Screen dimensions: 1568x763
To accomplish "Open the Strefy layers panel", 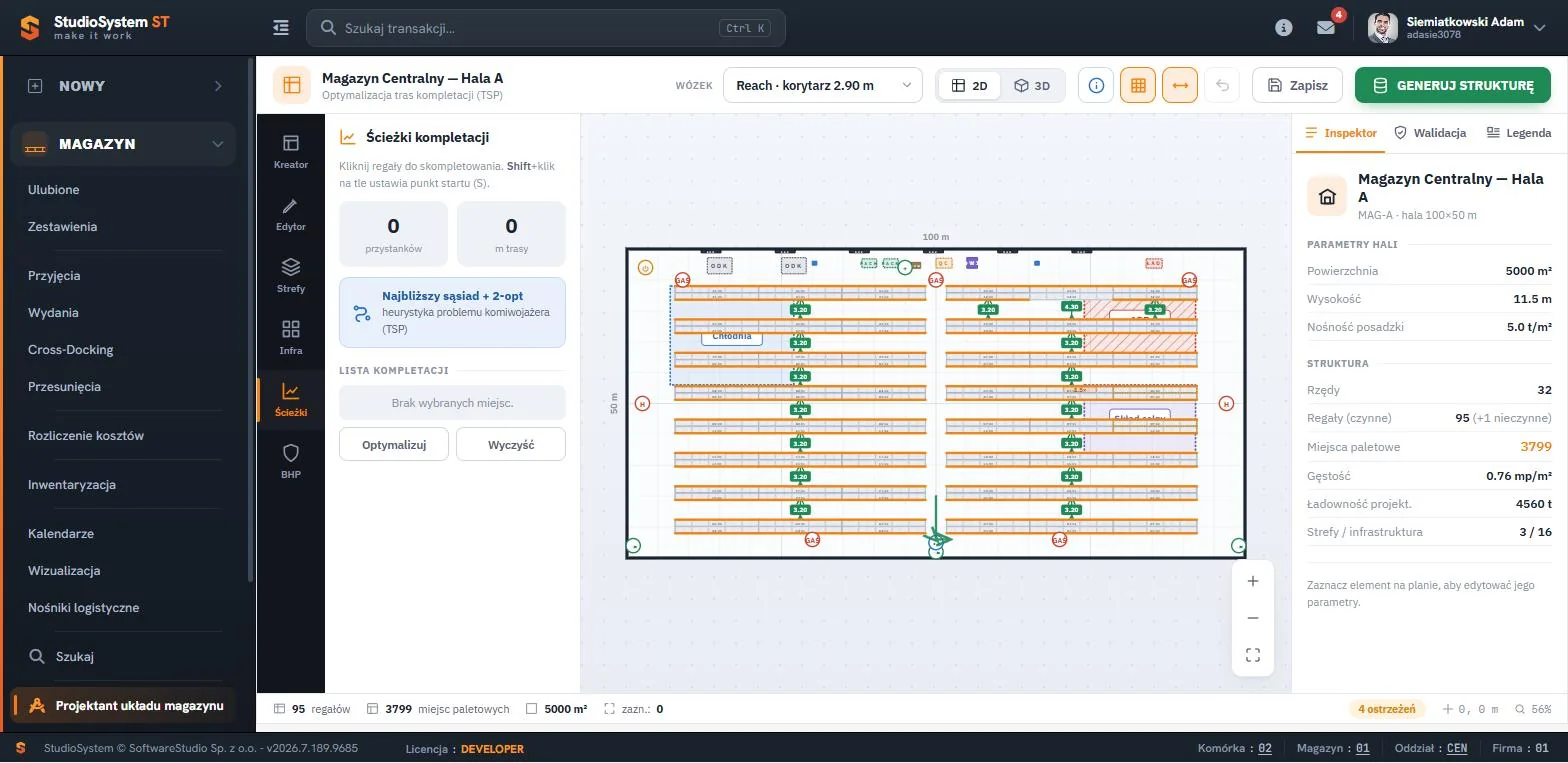I will click(x=291, y=275).
